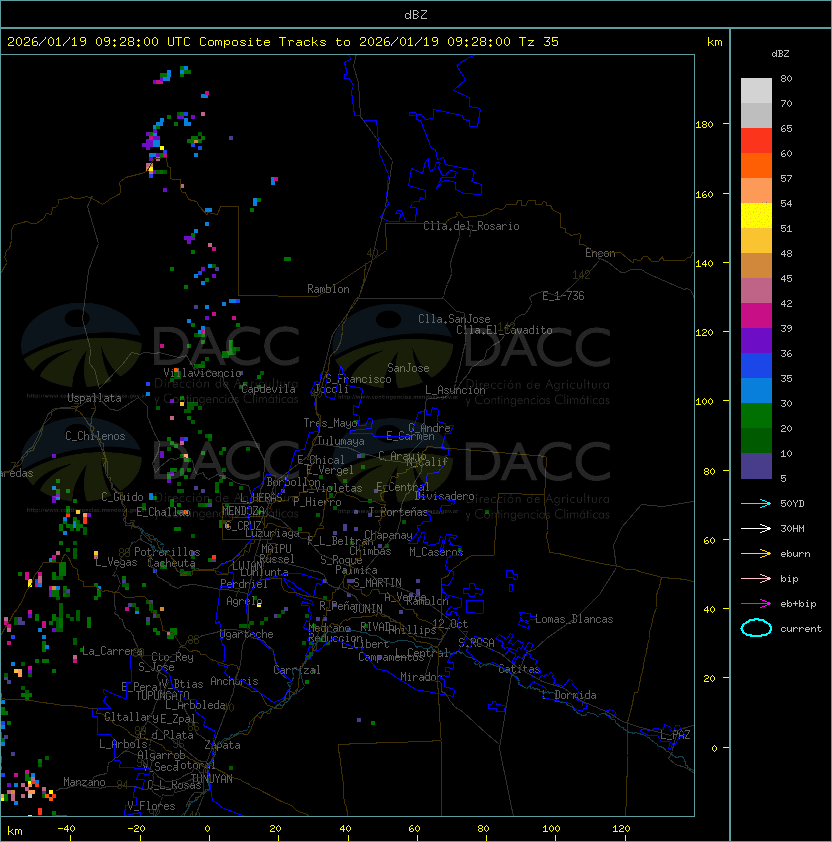Click the legend value 65
This screenshot has width=832, height=842.
[x=786, y=128]
